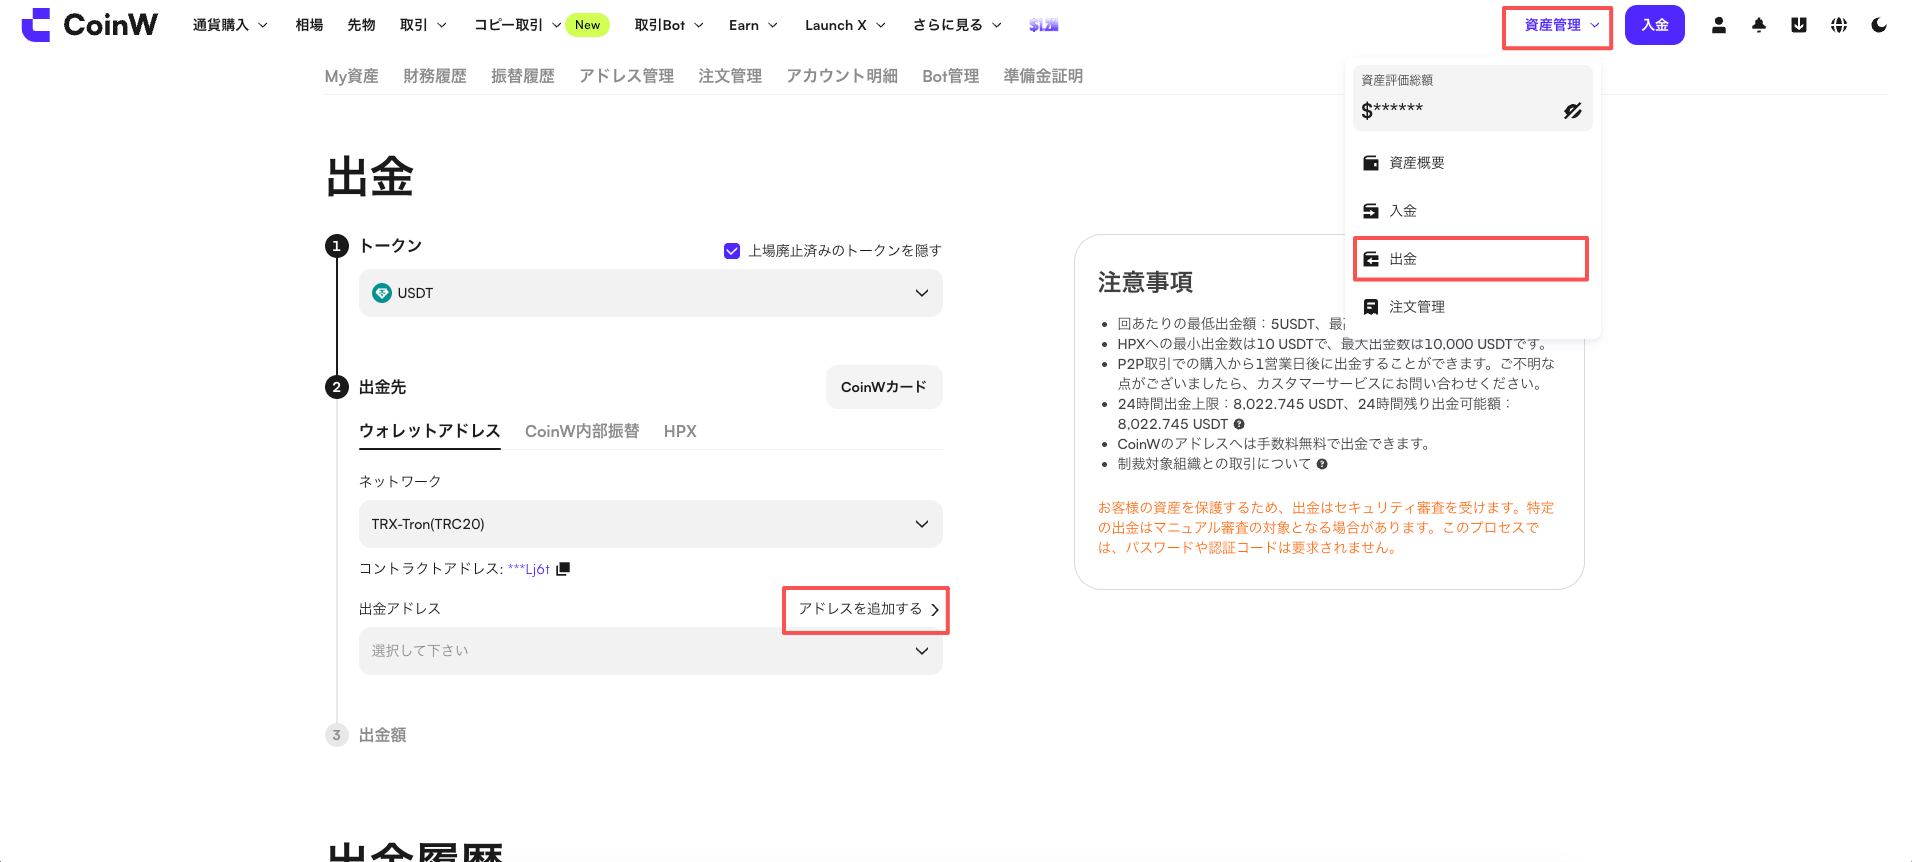Toggle 上場廃止済みのトークンを隠す checkbox
Screen dimensions: 1912x862
pyautogui.click(x=732, y=251)
